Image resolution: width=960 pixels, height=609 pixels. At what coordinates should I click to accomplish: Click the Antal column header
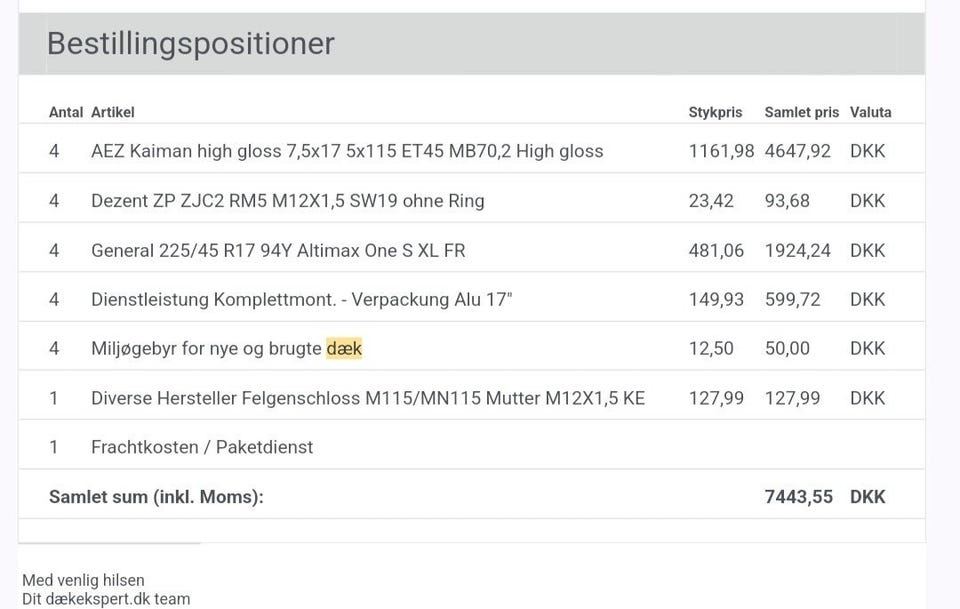click(65, 112)
